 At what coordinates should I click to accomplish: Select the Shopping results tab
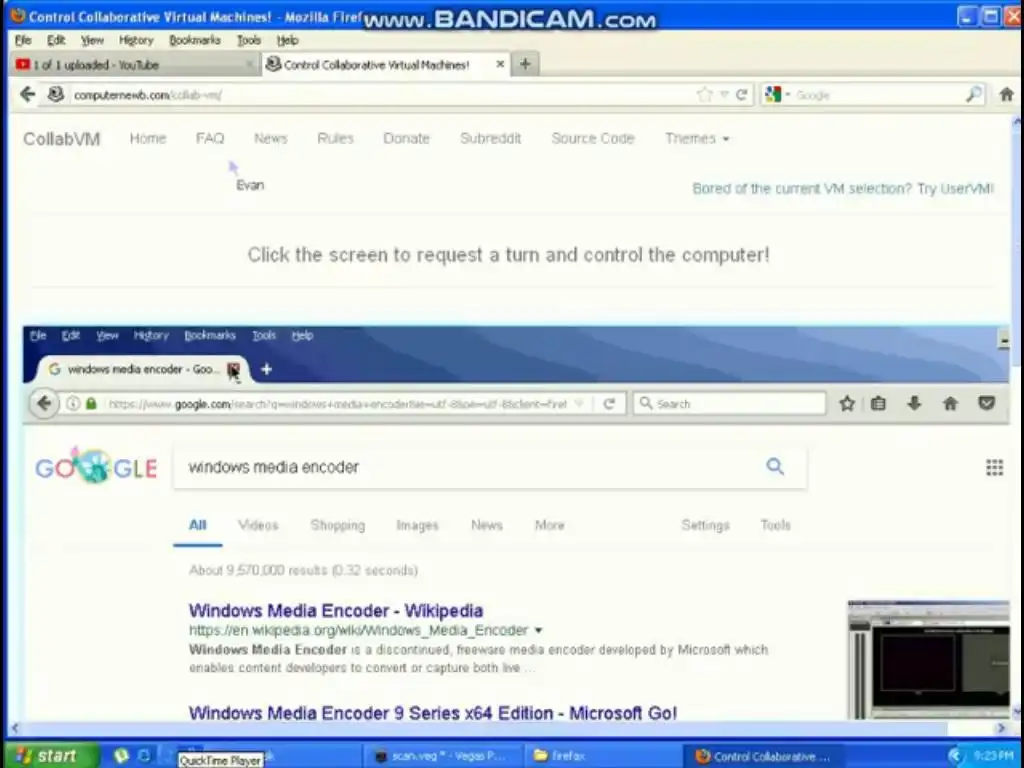(338, 525)
